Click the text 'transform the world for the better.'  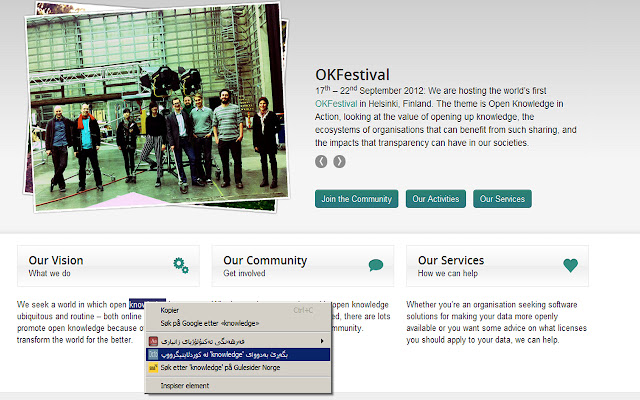click(x=75, y=340)
